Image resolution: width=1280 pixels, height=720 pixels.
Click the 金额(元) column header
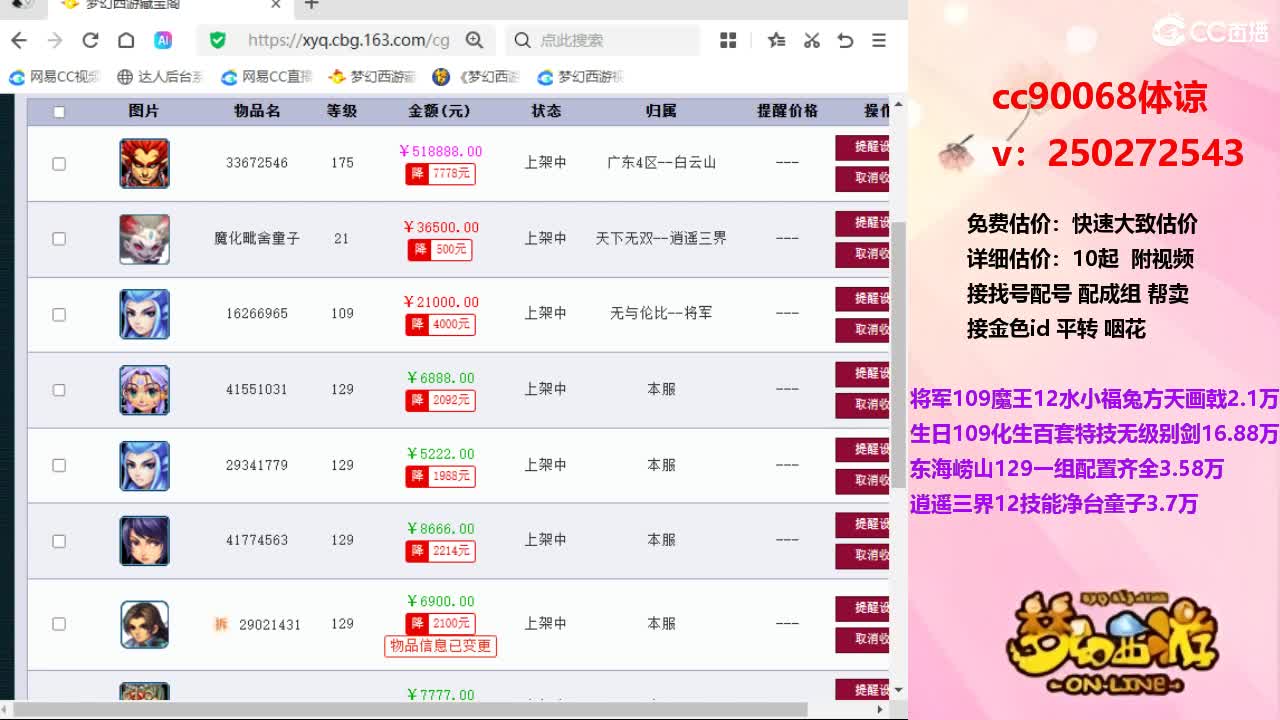coord(440,111)
